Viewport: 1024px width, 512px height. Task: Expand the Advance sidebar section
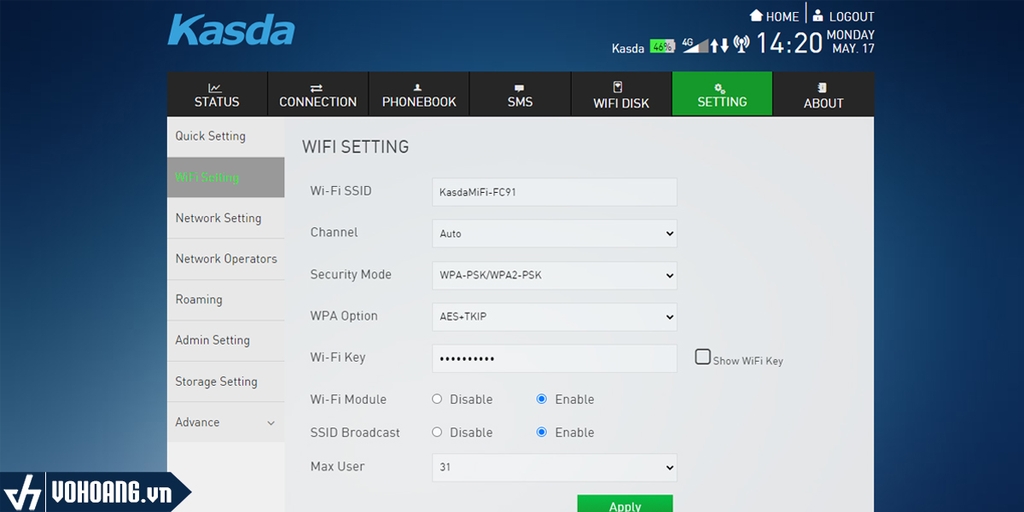pos(225,423)
